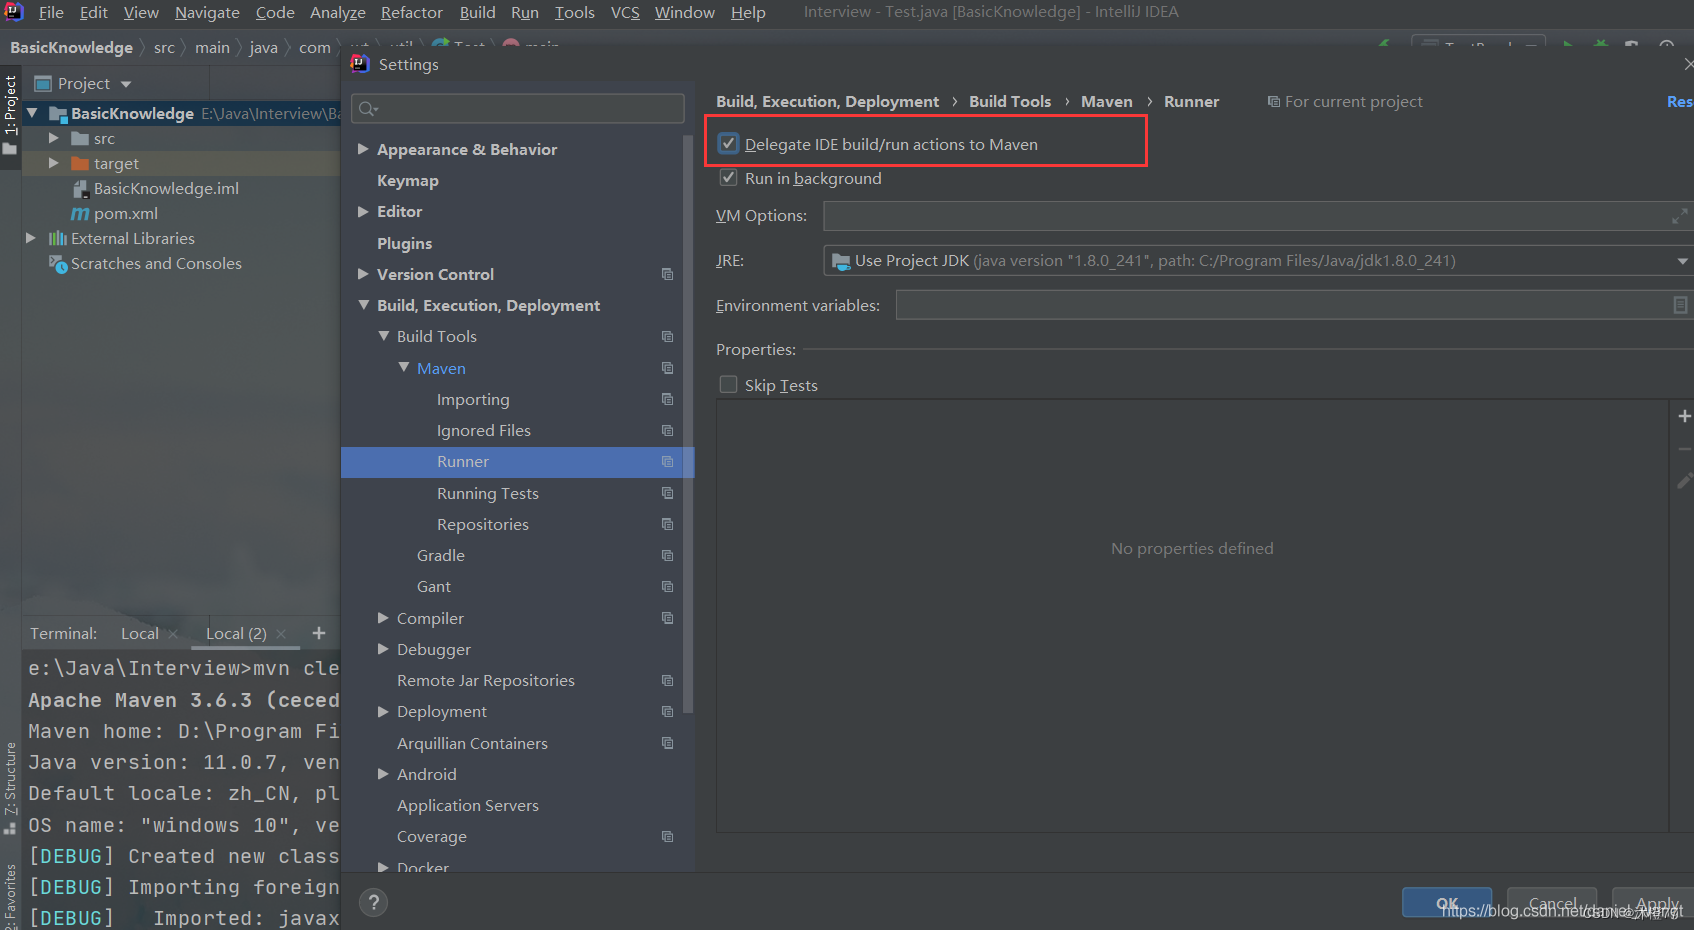Expand Version Control settings section
This screenshot has width=1694, height=930.
[363, 274]
